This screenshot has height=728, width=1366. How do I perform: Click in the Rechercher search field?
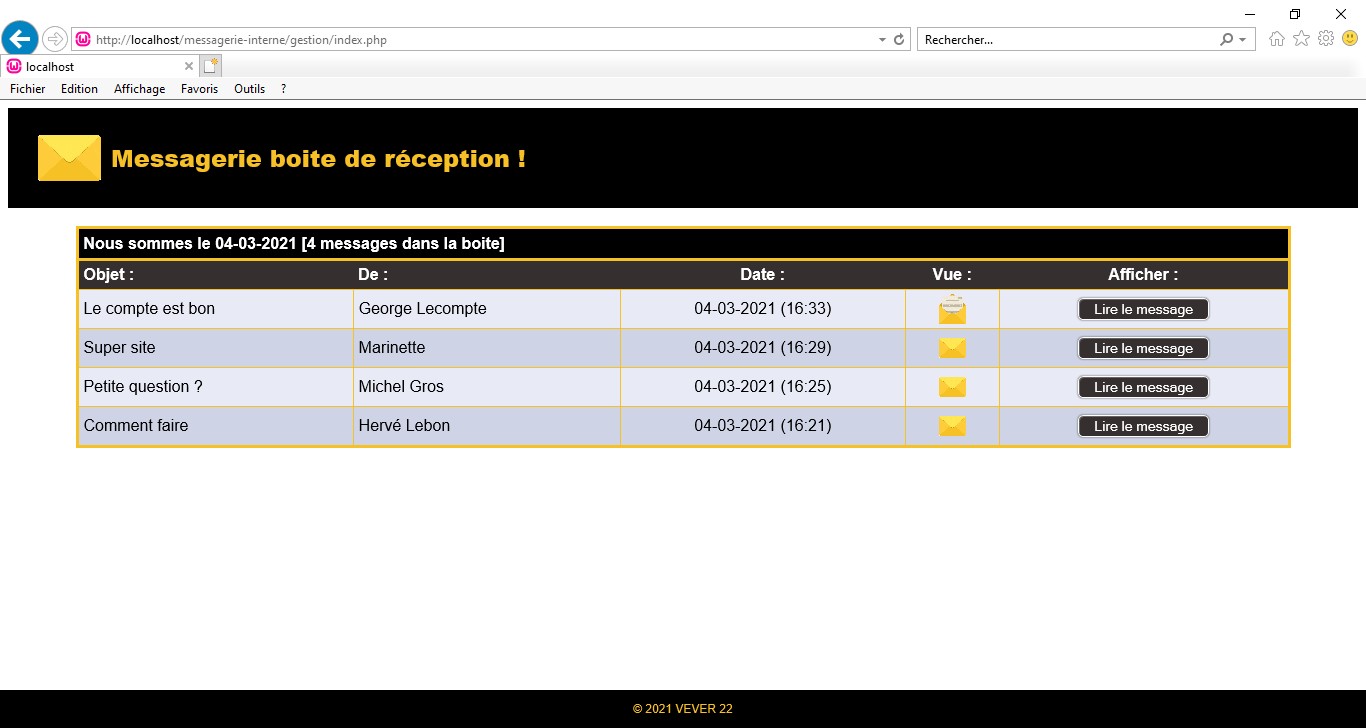pyautogui.click(x=1065, y=40)
